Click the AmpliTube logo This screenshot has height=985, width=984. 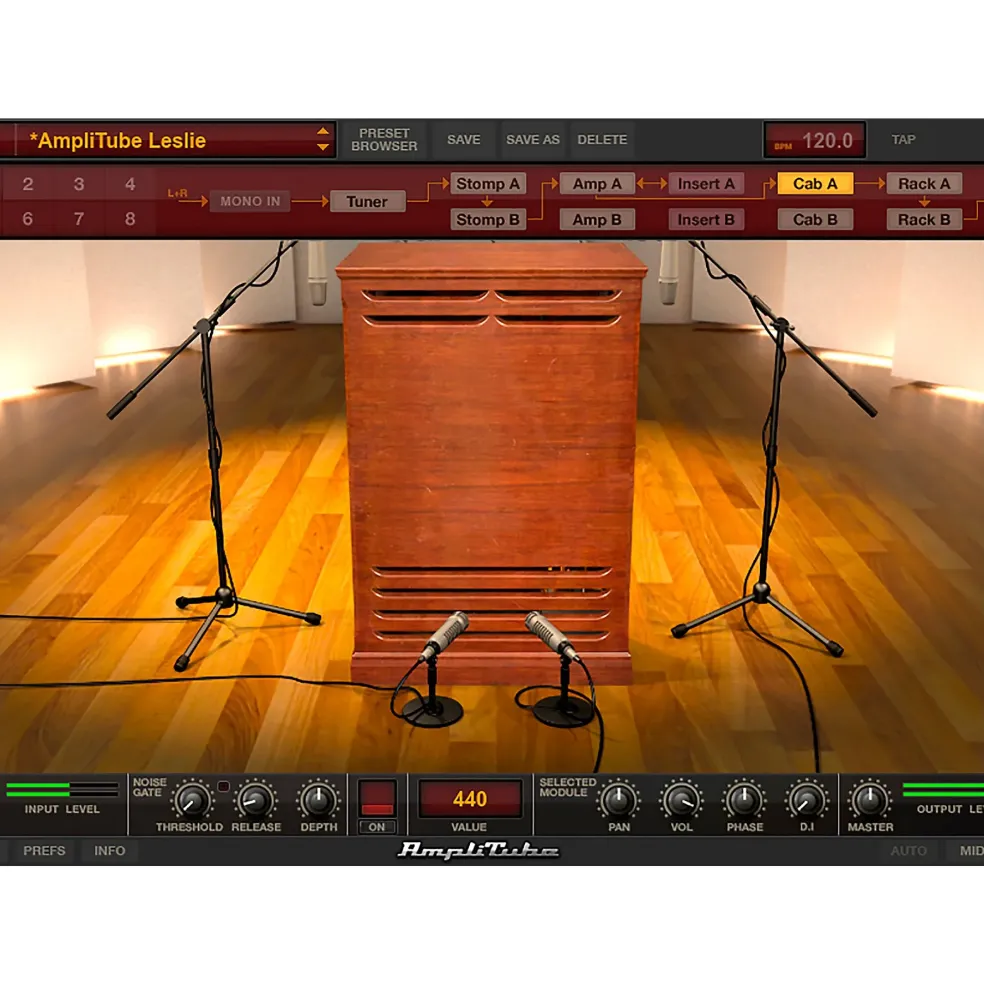pyautogui.click(x=478, y=850)
